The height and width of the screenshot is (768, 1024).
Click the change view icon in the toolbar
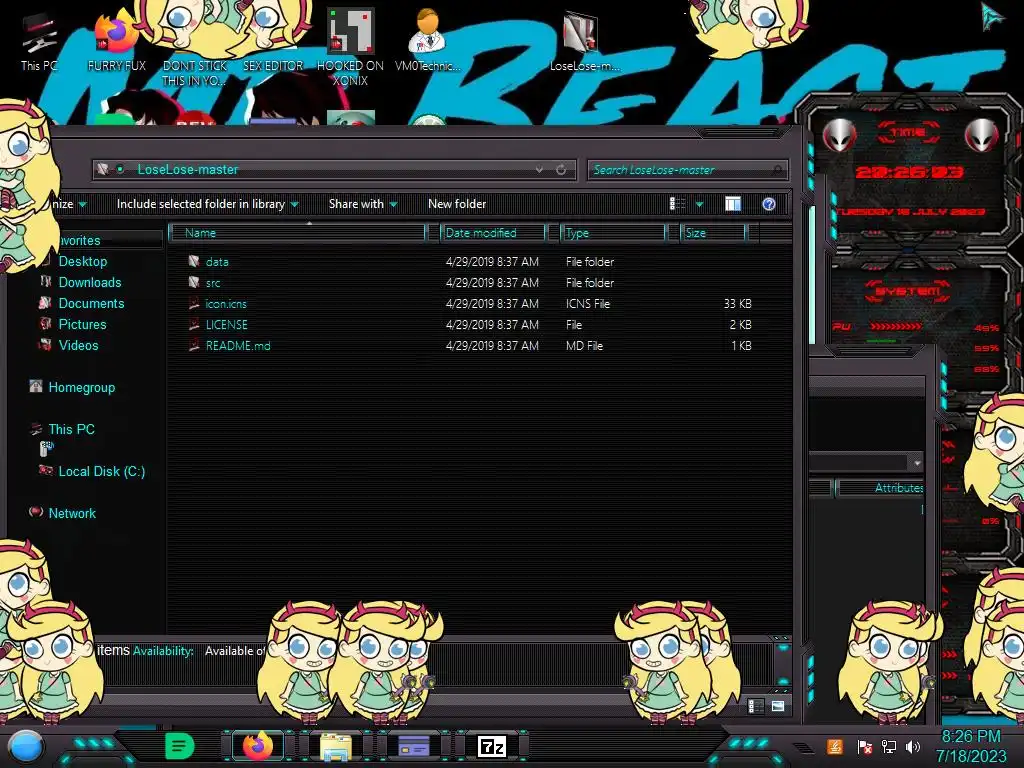[x=677, y=204]
